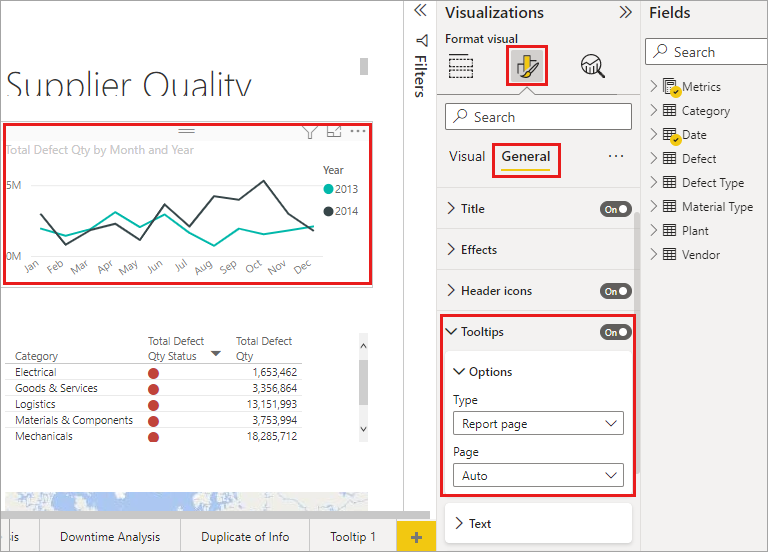
Task: Open ellipsis menu next to General tab
Action: click(x=616, y=156)
